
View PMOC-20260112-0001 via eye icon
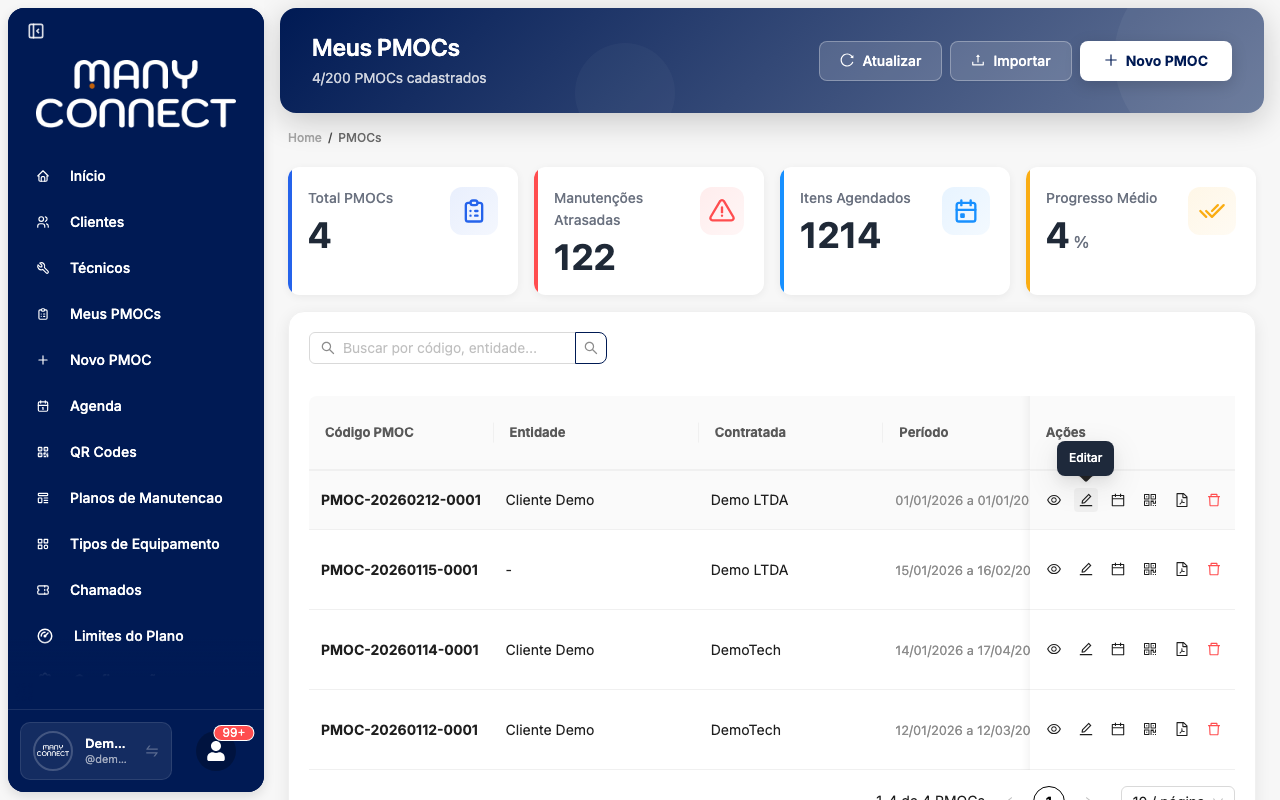coord(1054,729)
